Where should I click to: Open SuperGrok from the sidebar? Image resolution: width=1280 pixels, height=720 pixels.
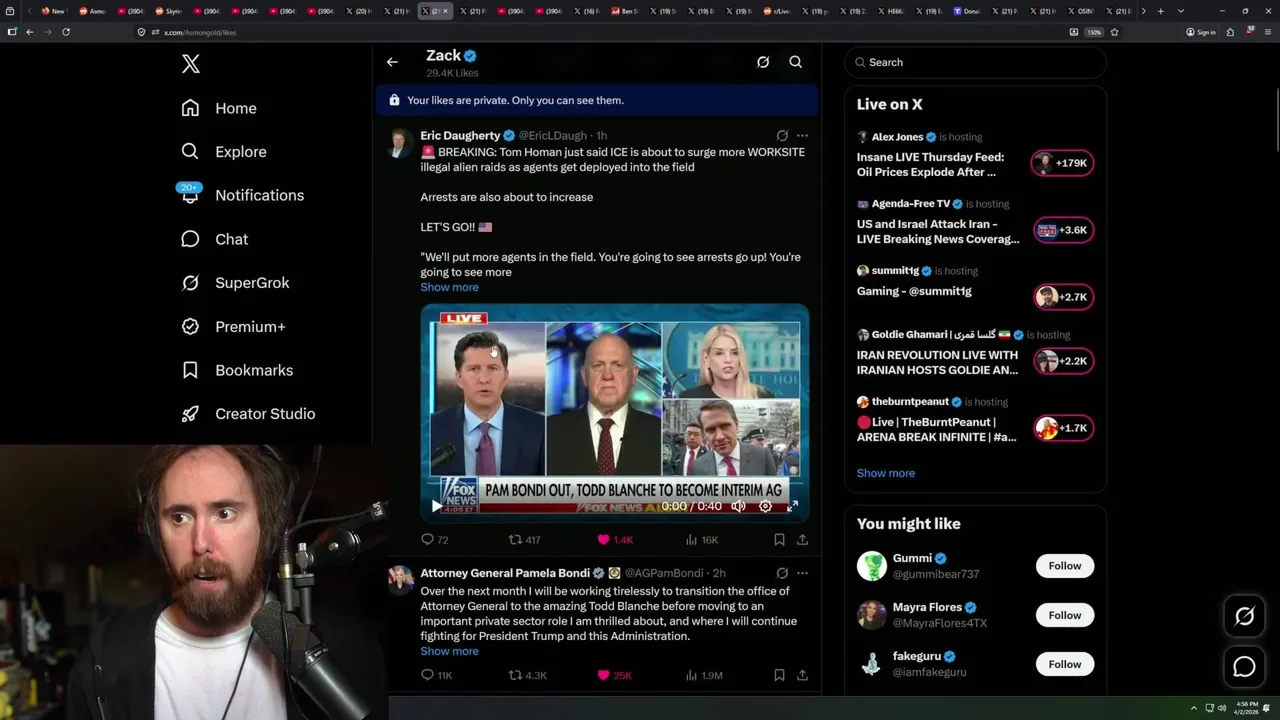(x=235, y=283)
